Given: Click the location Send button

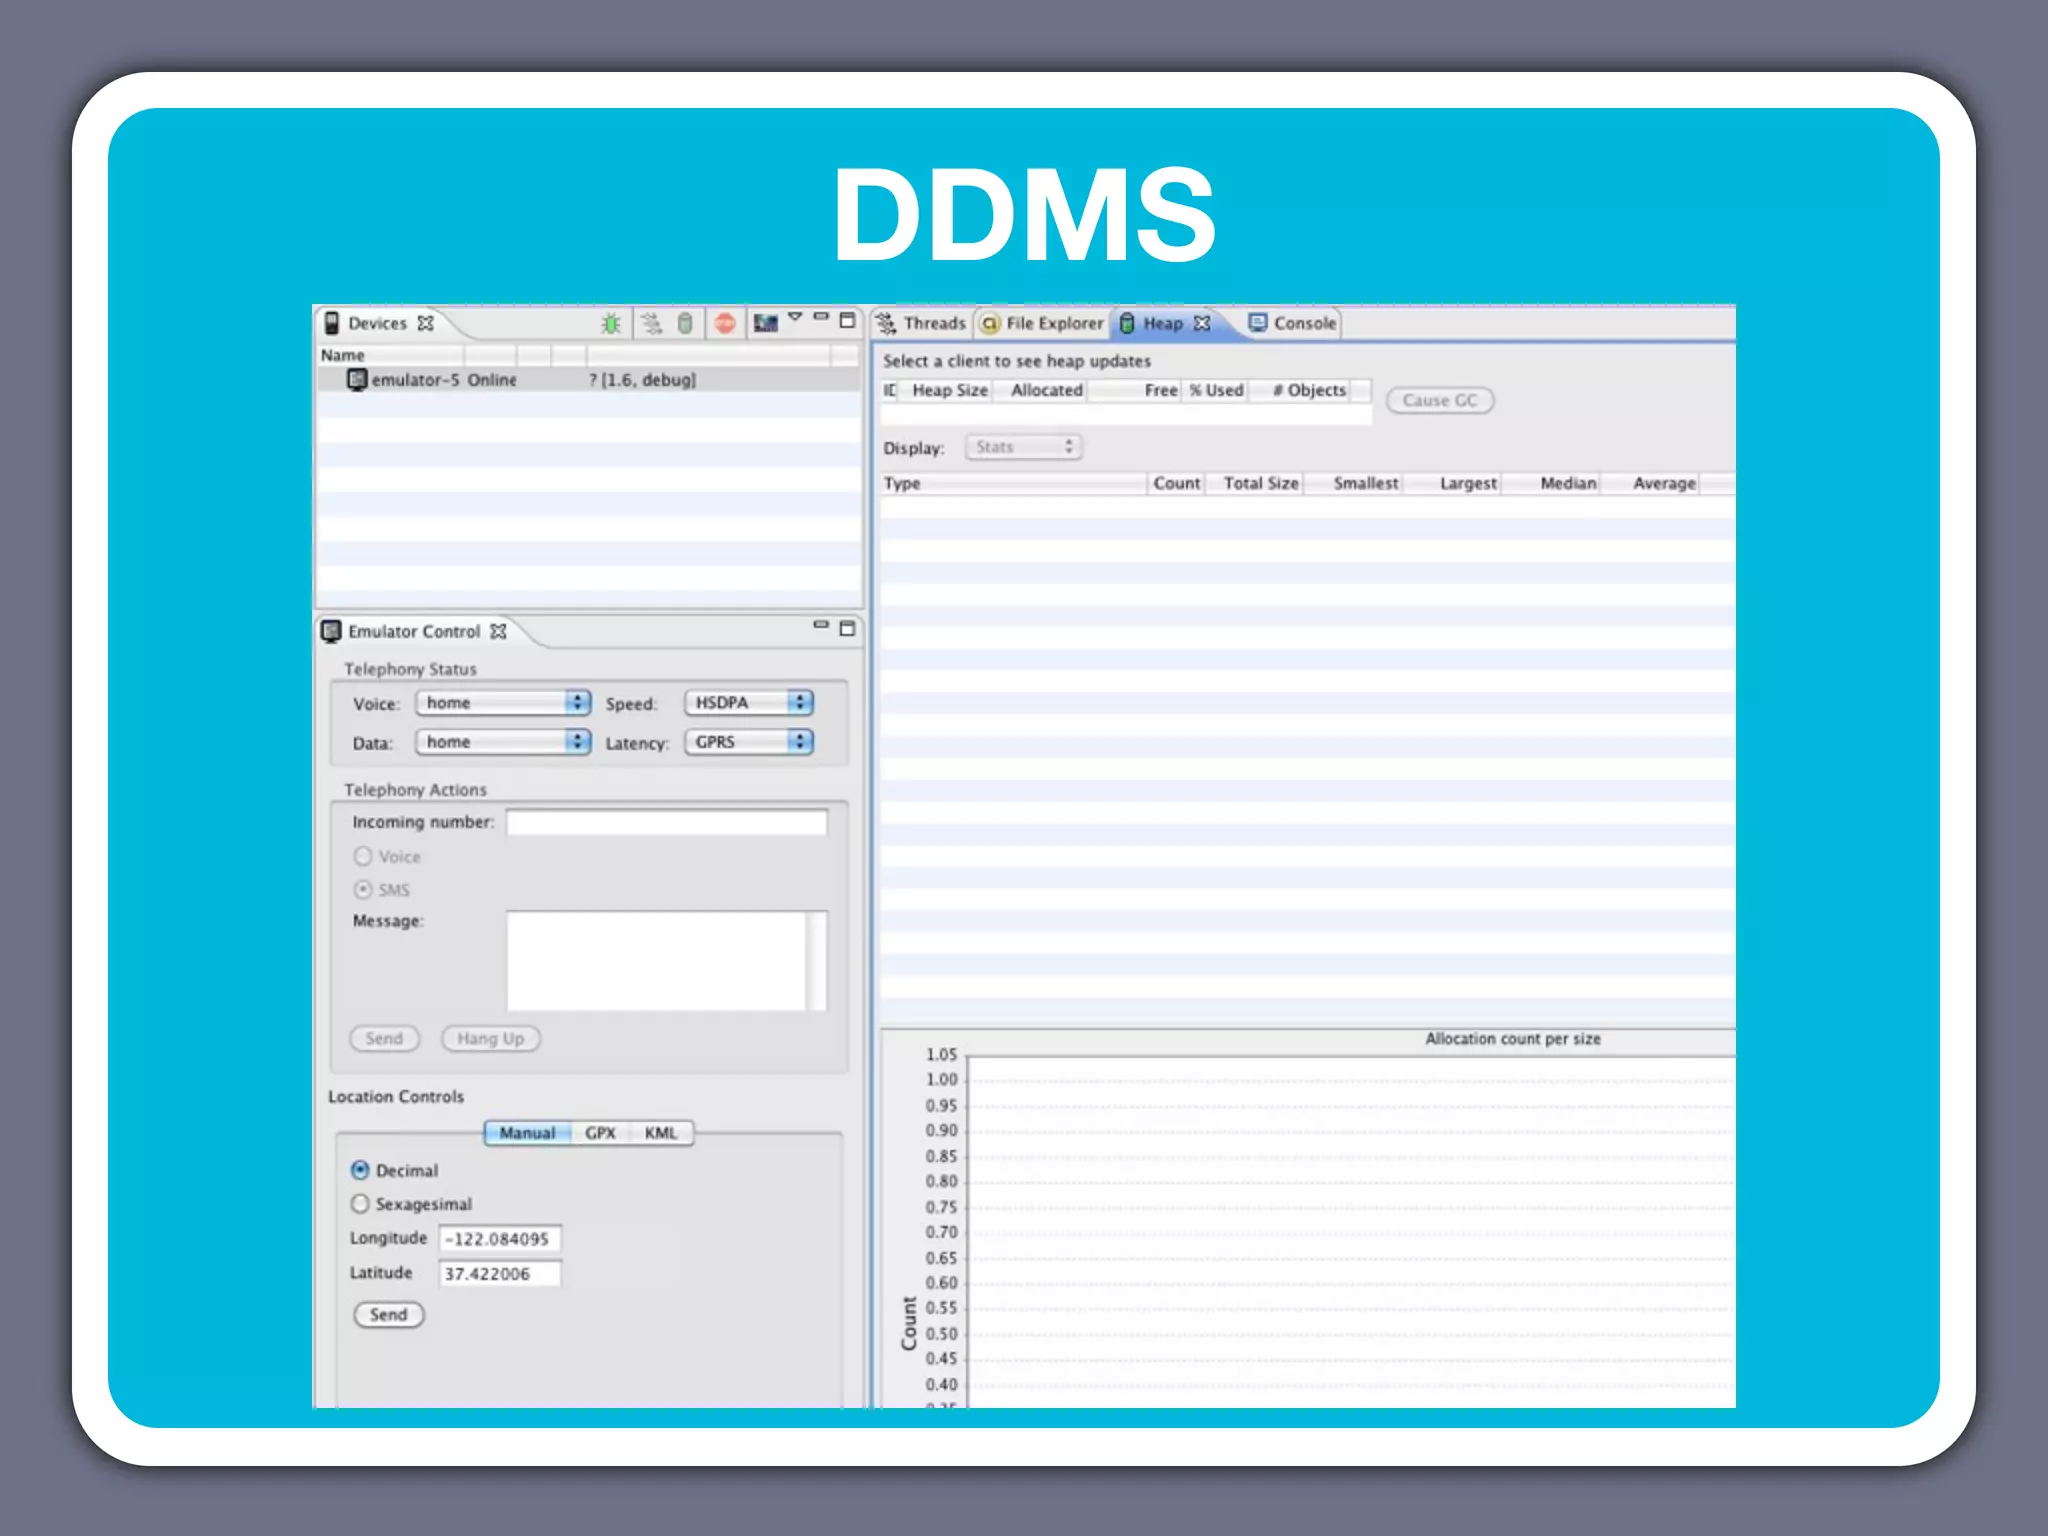Looking at the screenshot, I should coord(389,1315).
